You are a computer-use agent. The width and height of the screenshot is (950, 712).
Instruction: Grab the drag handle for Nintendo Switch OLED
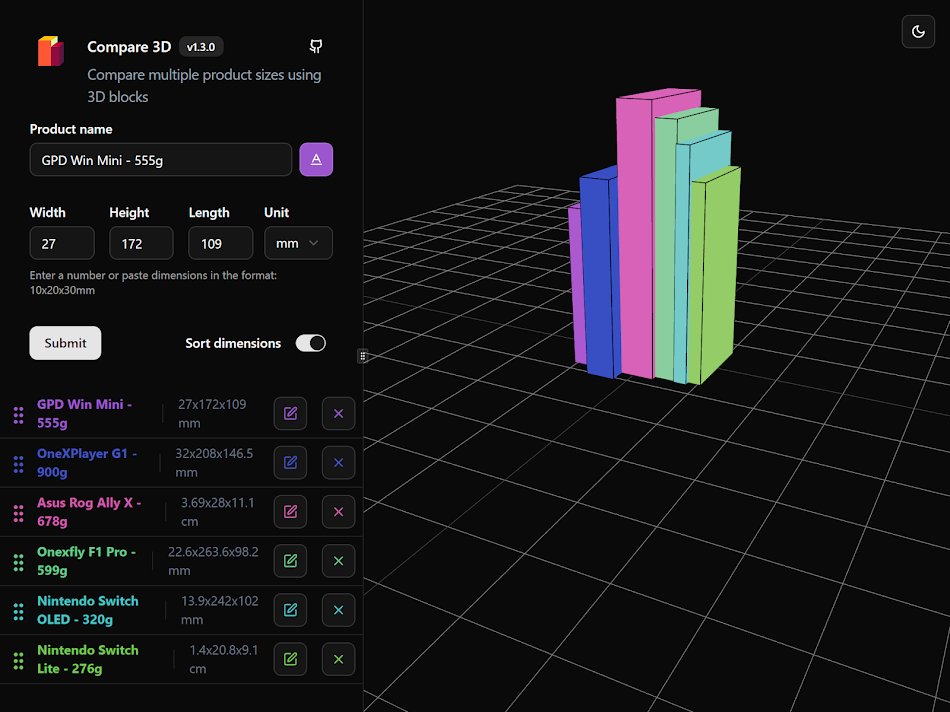(x=19, y=611)
